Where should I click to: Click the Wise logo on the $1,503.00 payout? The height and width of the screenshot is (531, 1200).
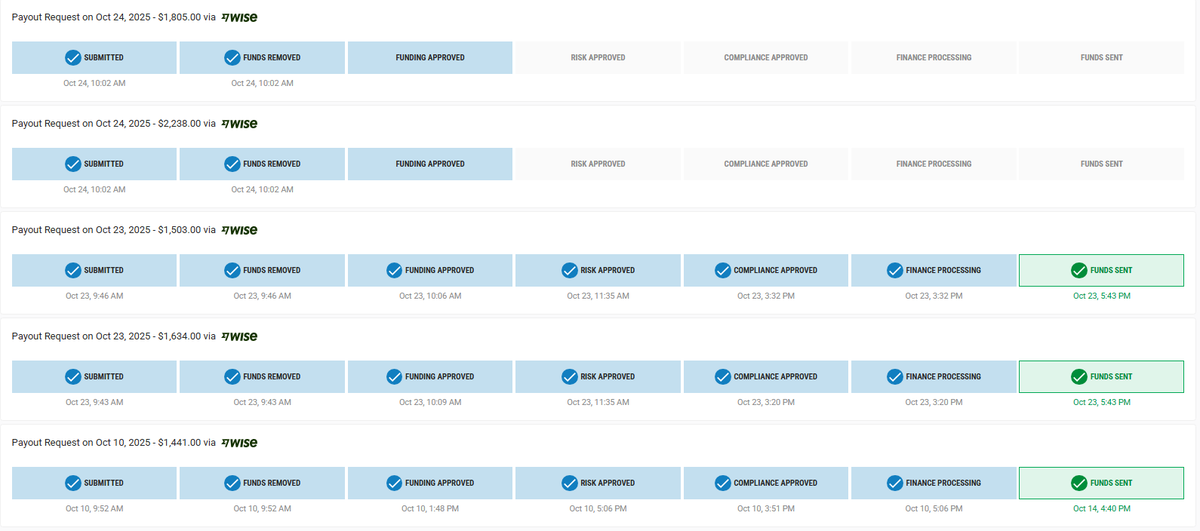coord(239,230)
